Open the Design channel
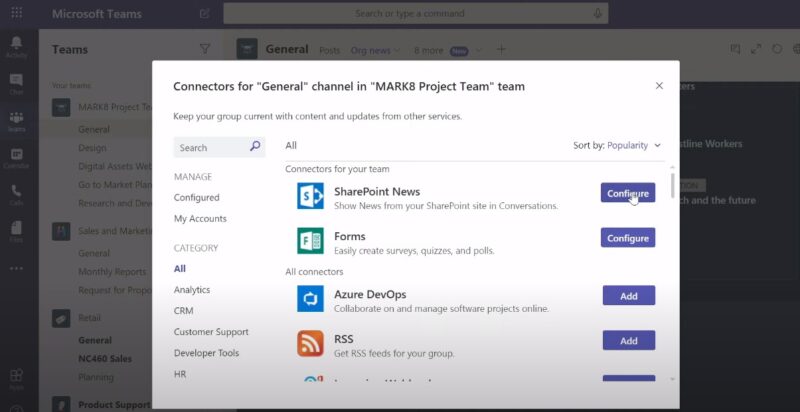This screenshot has width=800, height=412. 92,148
